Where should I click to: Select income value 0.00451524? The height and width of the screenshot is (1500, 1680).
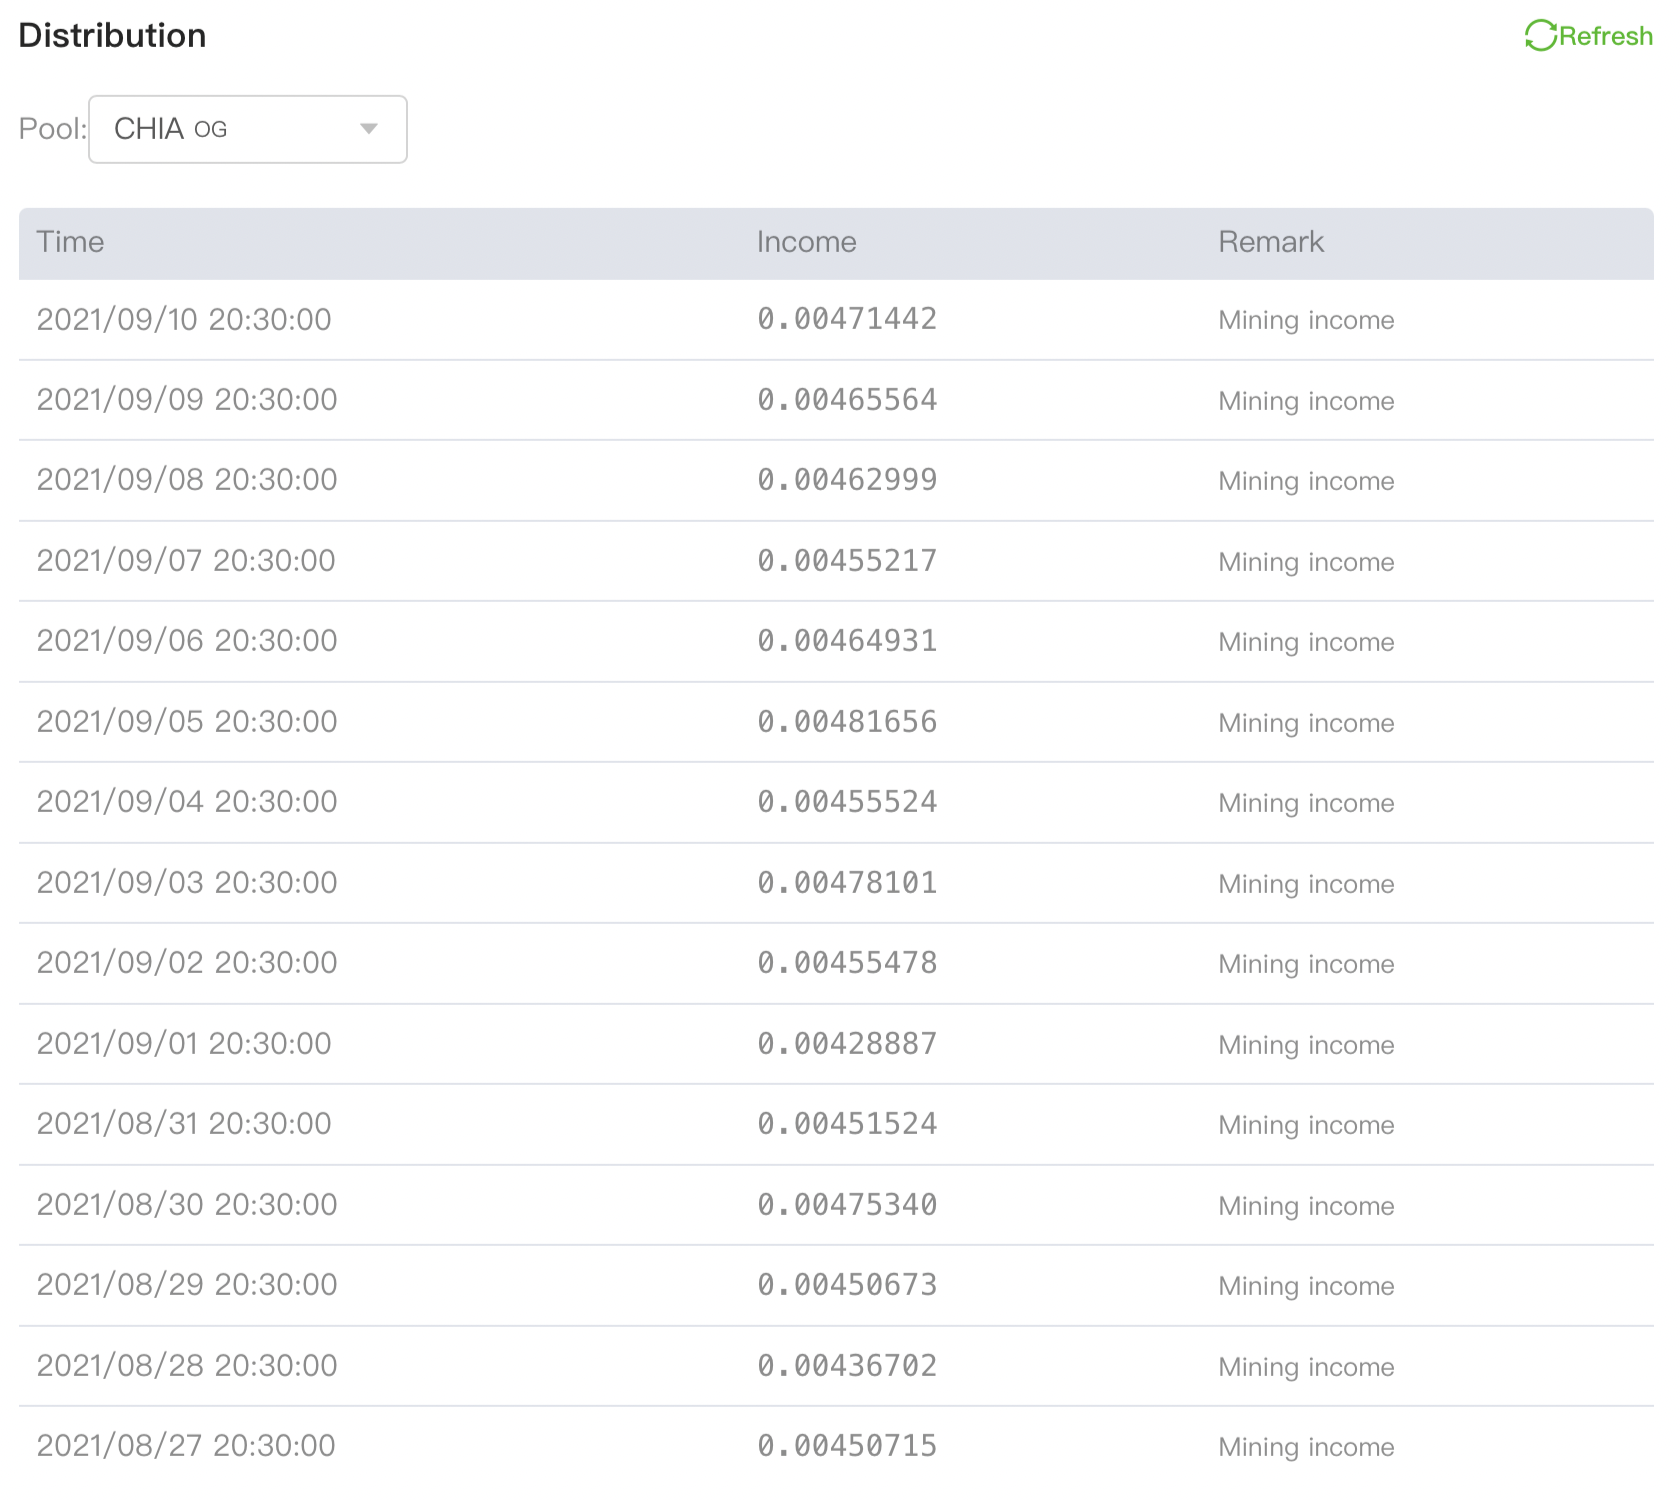[x=847, y=1124]
